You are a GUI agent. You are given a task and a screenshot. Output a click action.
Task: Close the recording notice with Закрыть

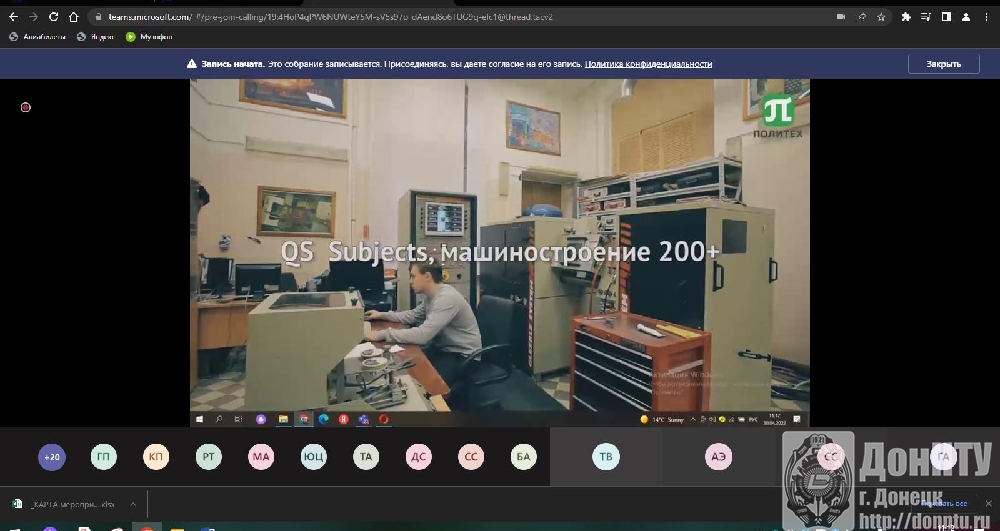943,64
